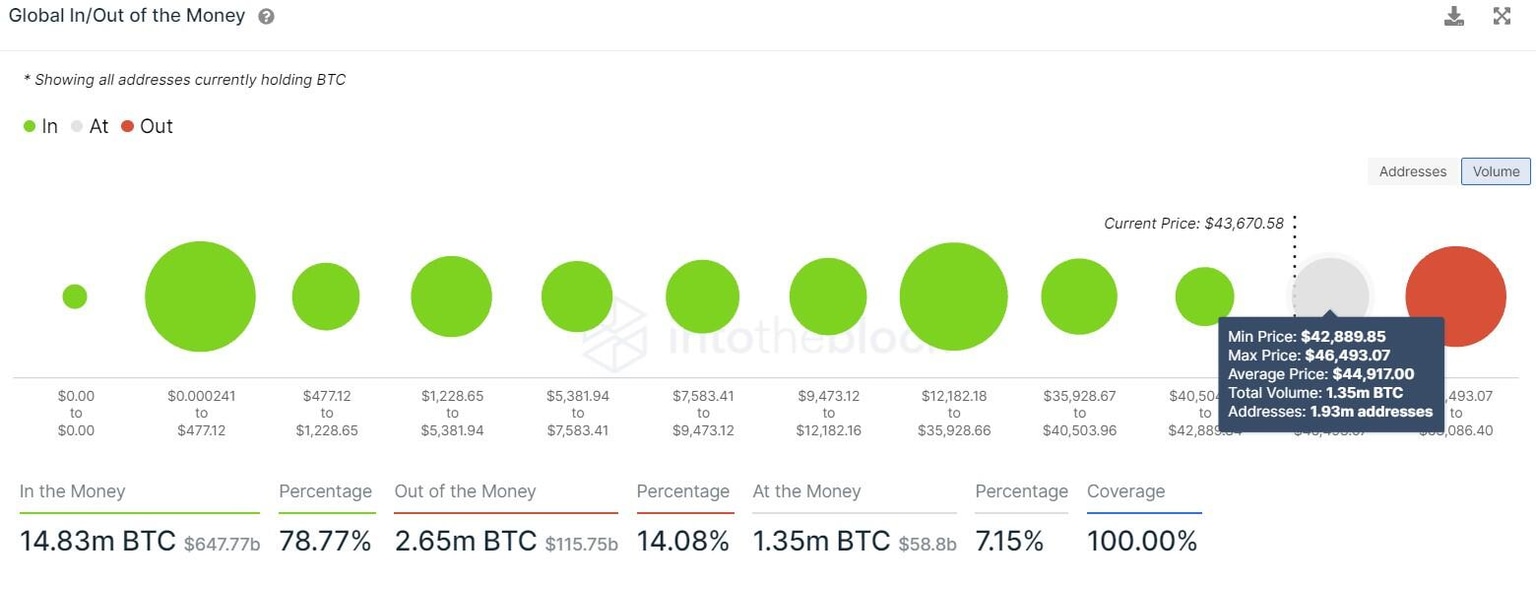Click the $5,381.94 to $7,583.41 bubble
Image resolution: width=1536 pixels, height=589 pixels.
(577, 296)
